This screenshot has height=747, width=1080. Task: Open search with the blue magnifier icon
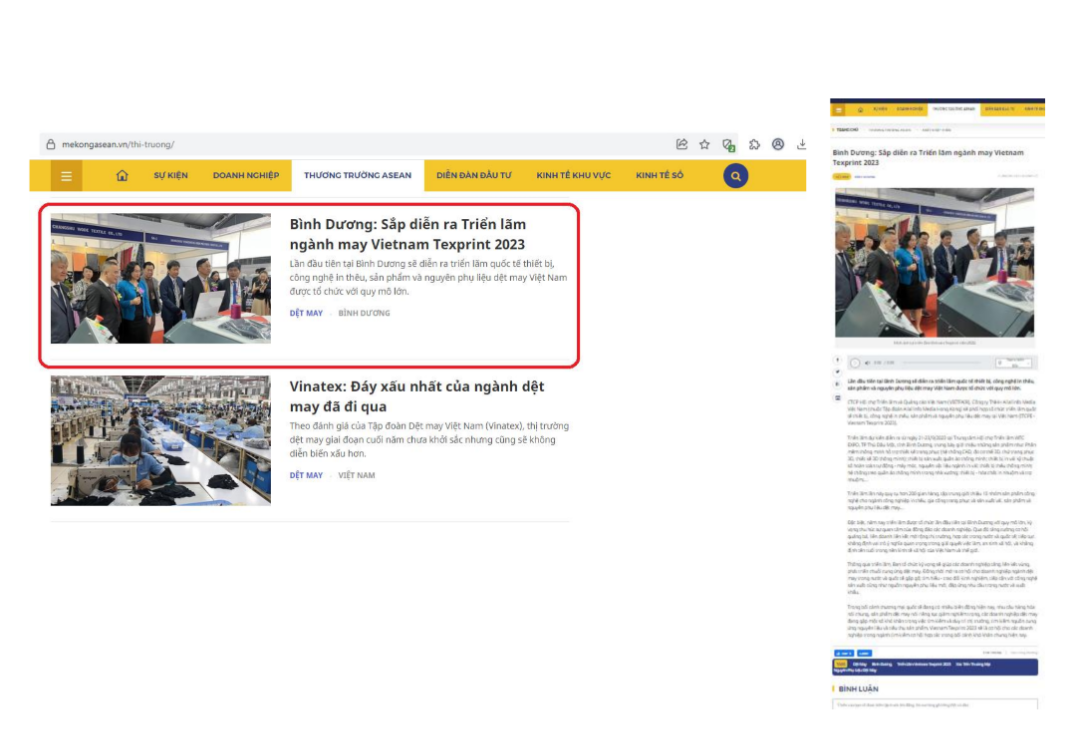(x=735, y=176)
